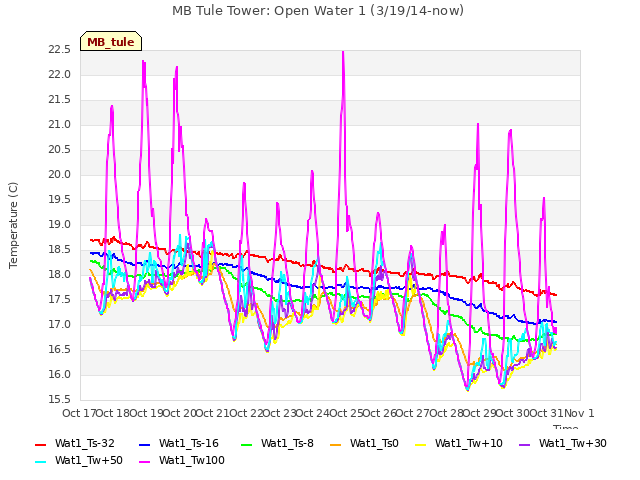Click the 19.5 y-axis tick label
This screenshot has height=480, width=640.
[x=60, y=200]
